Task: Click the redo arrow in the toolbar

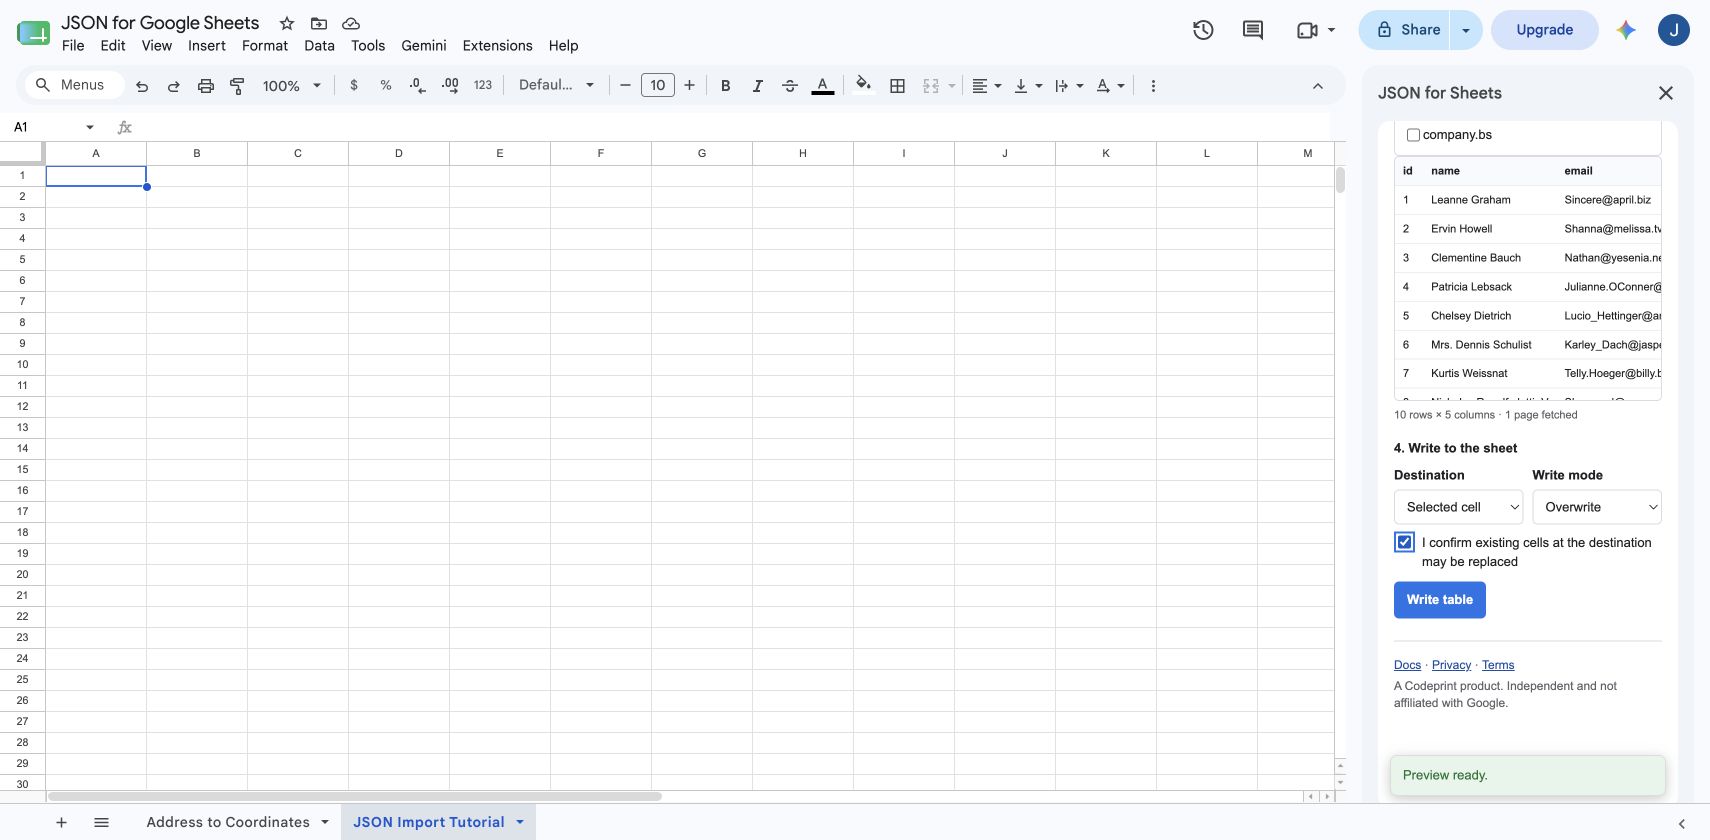Action: (174, 86)
